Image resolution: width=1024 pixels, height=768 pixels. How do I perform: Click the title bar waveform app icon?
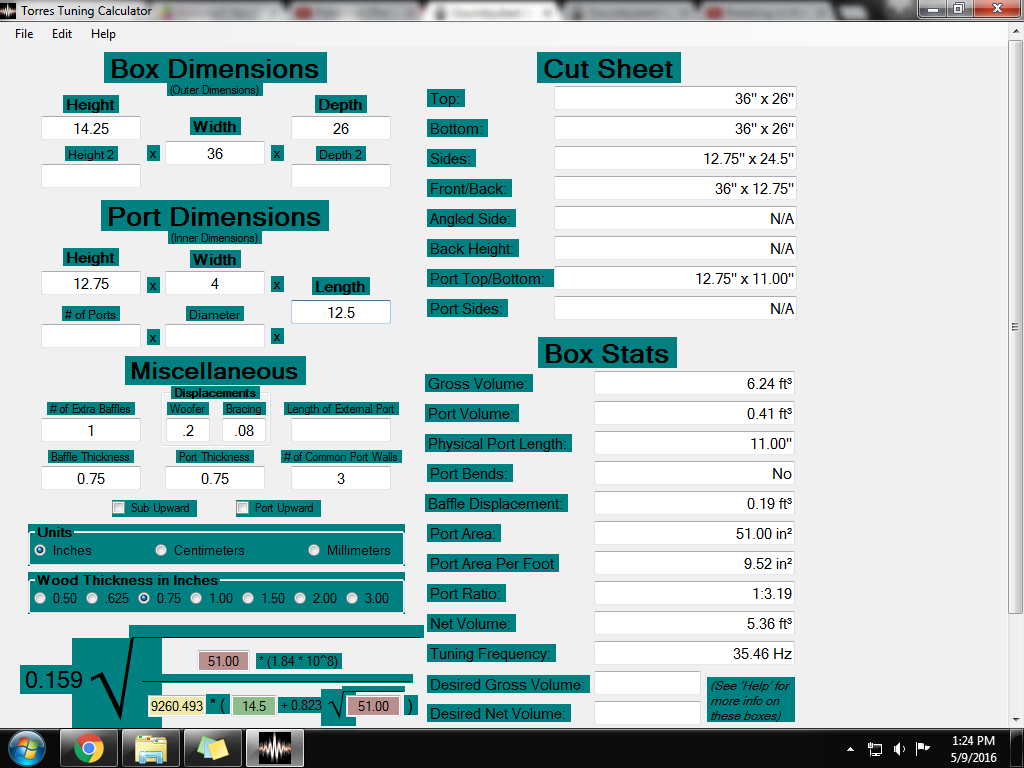tap(8, 10)
